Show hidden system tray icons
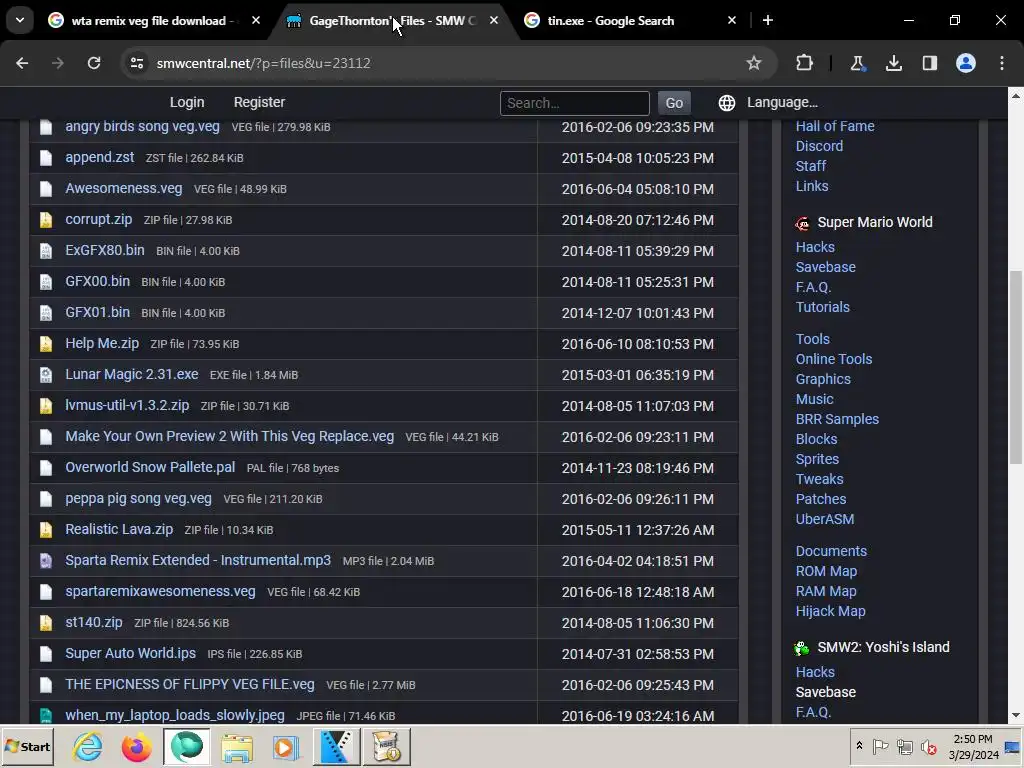The width and height of the screenshot is (1024, 768). coord(859,746)
